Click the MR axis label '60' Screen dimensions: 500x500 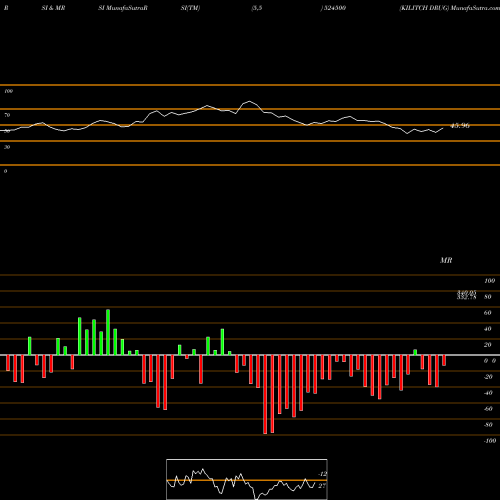click(x=488, y=313)
